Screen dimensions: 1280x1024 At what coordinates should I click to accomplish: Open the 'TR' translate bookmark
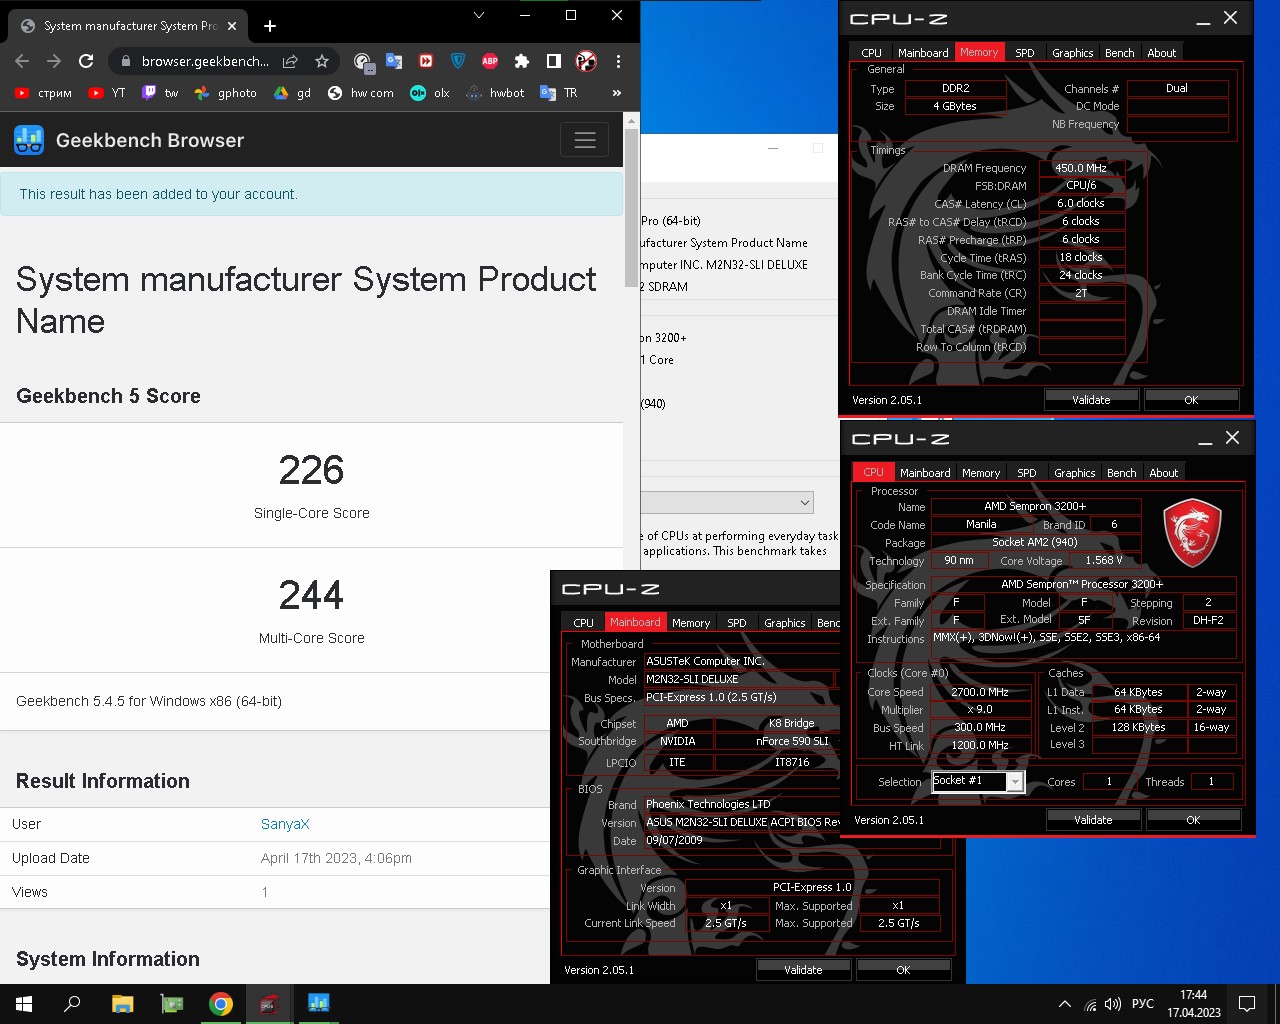(559, 93)
